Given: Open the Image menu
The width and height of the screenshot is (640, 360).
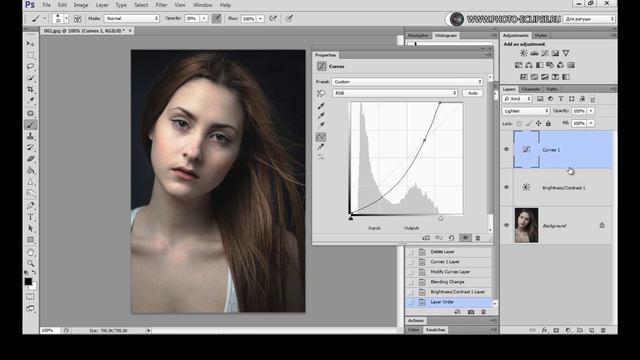Looking at the screenshot, I should click(80, 5).
